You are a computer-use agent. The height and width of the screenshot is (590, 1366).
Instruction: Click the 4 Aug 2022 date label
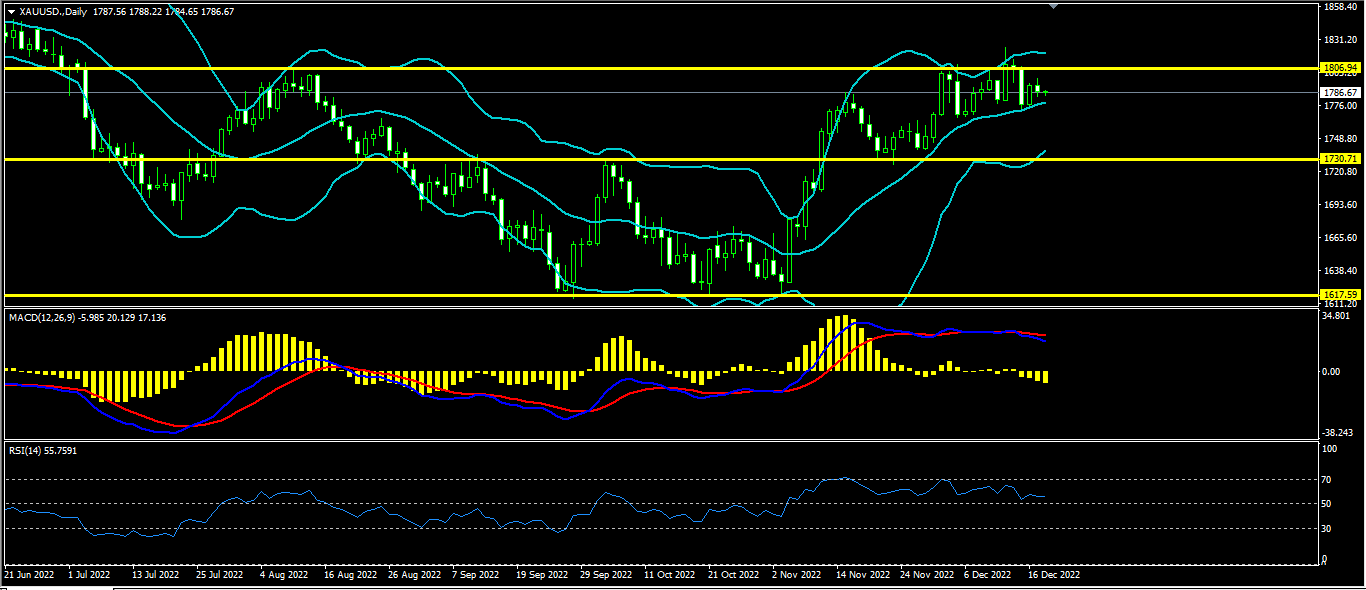point(282,575)
